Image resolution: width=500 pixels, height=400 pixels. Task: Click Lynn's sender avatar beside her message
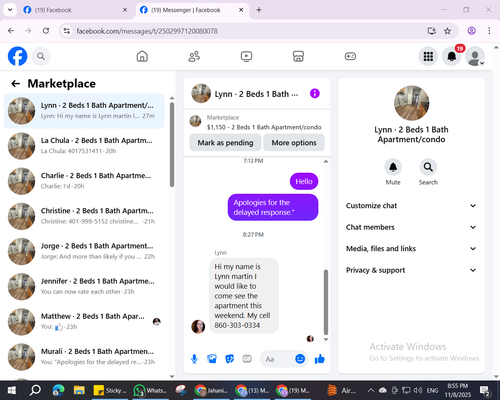point(198,327)
